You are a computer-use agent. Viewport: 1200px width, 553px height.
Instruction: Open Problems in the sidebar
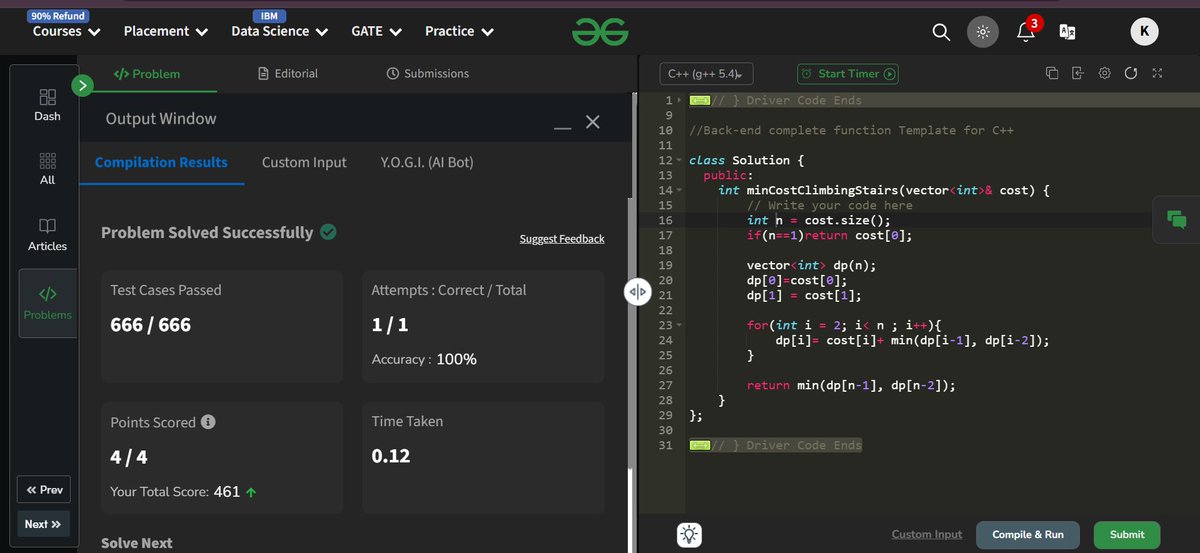(x=47, y=303)
